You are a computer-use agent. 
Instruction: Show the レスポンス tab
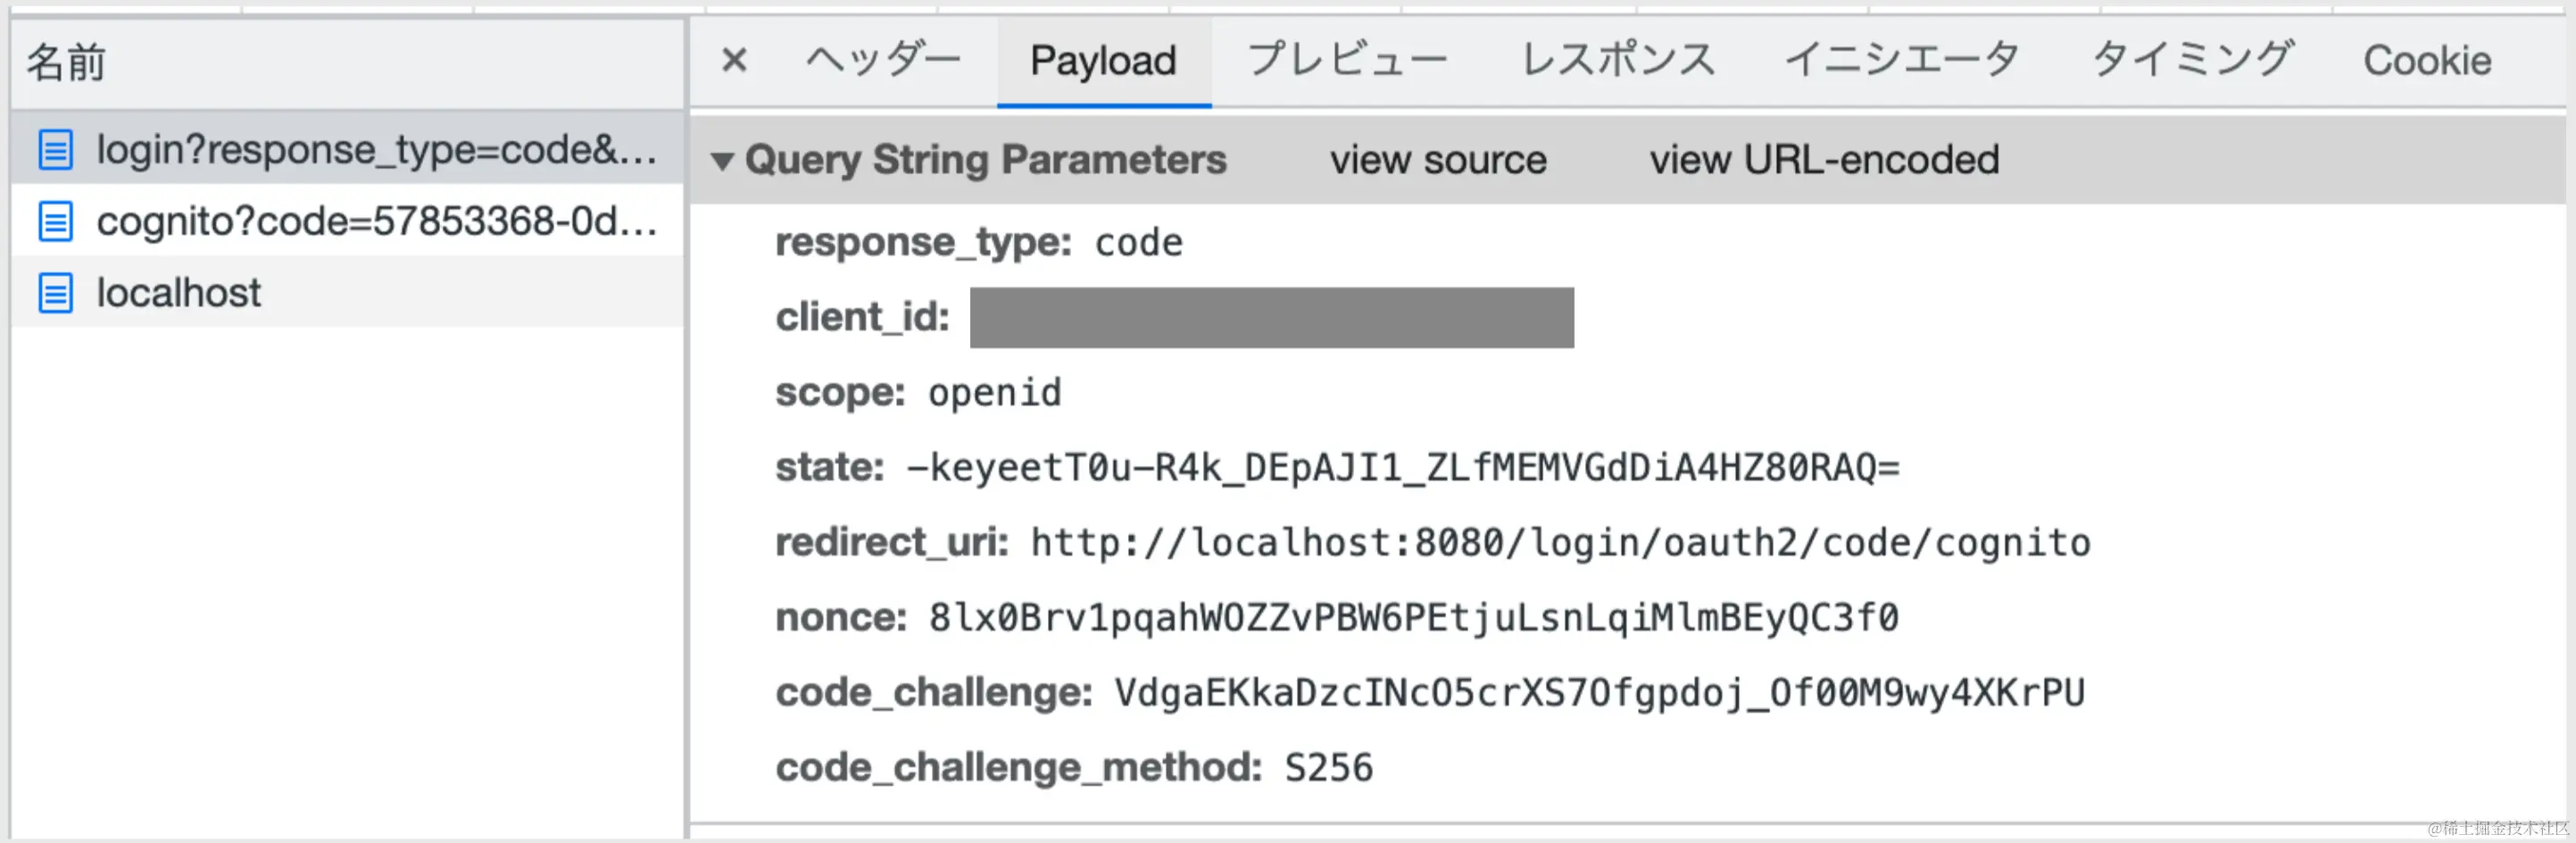pos(1617,60)
